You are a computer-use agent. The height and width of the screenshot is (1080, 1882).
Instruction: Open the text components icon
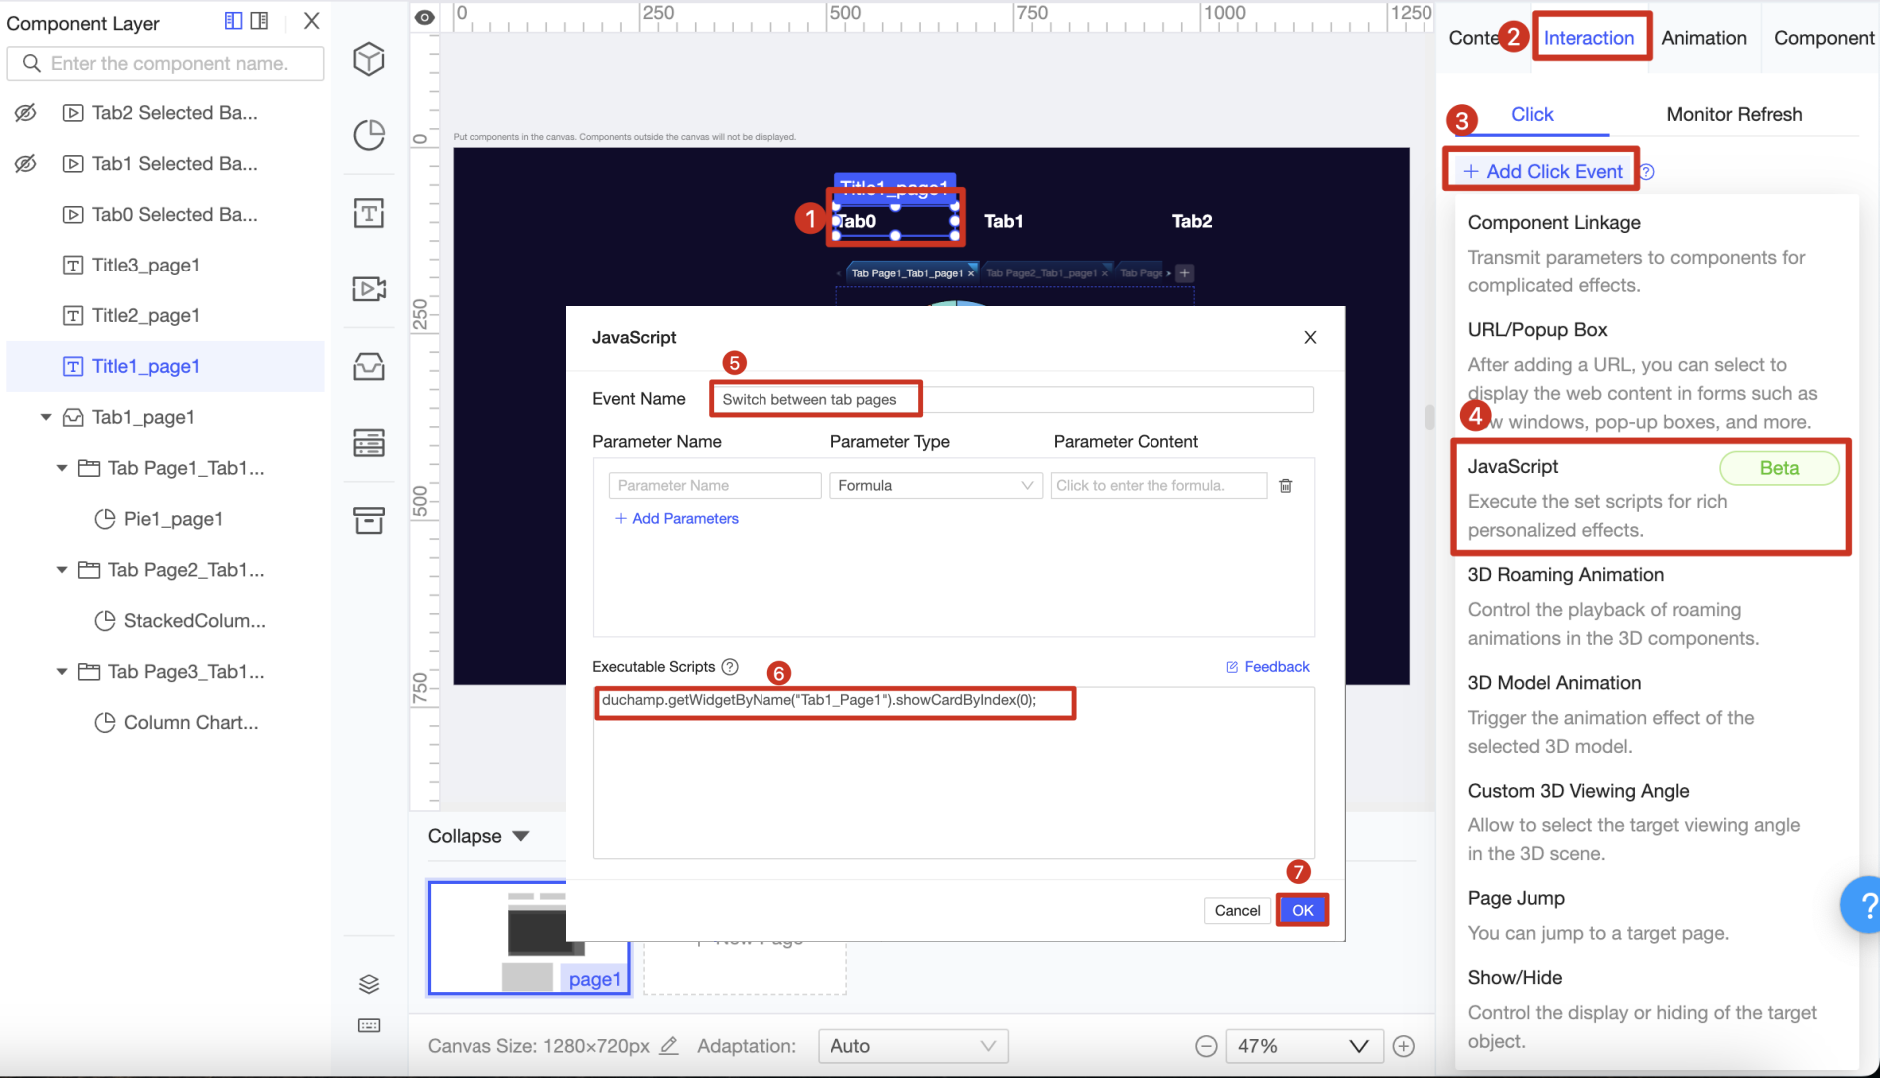(369, 213)
